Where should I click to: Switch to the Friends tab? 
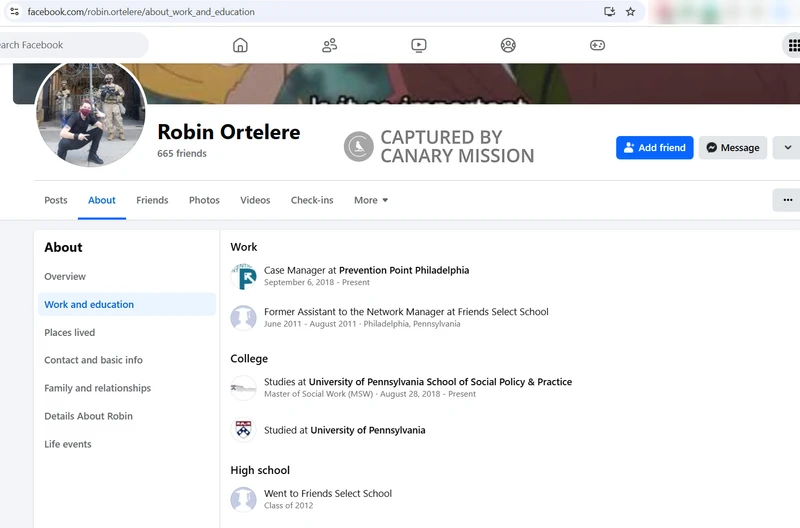click(x=152, y=200)
